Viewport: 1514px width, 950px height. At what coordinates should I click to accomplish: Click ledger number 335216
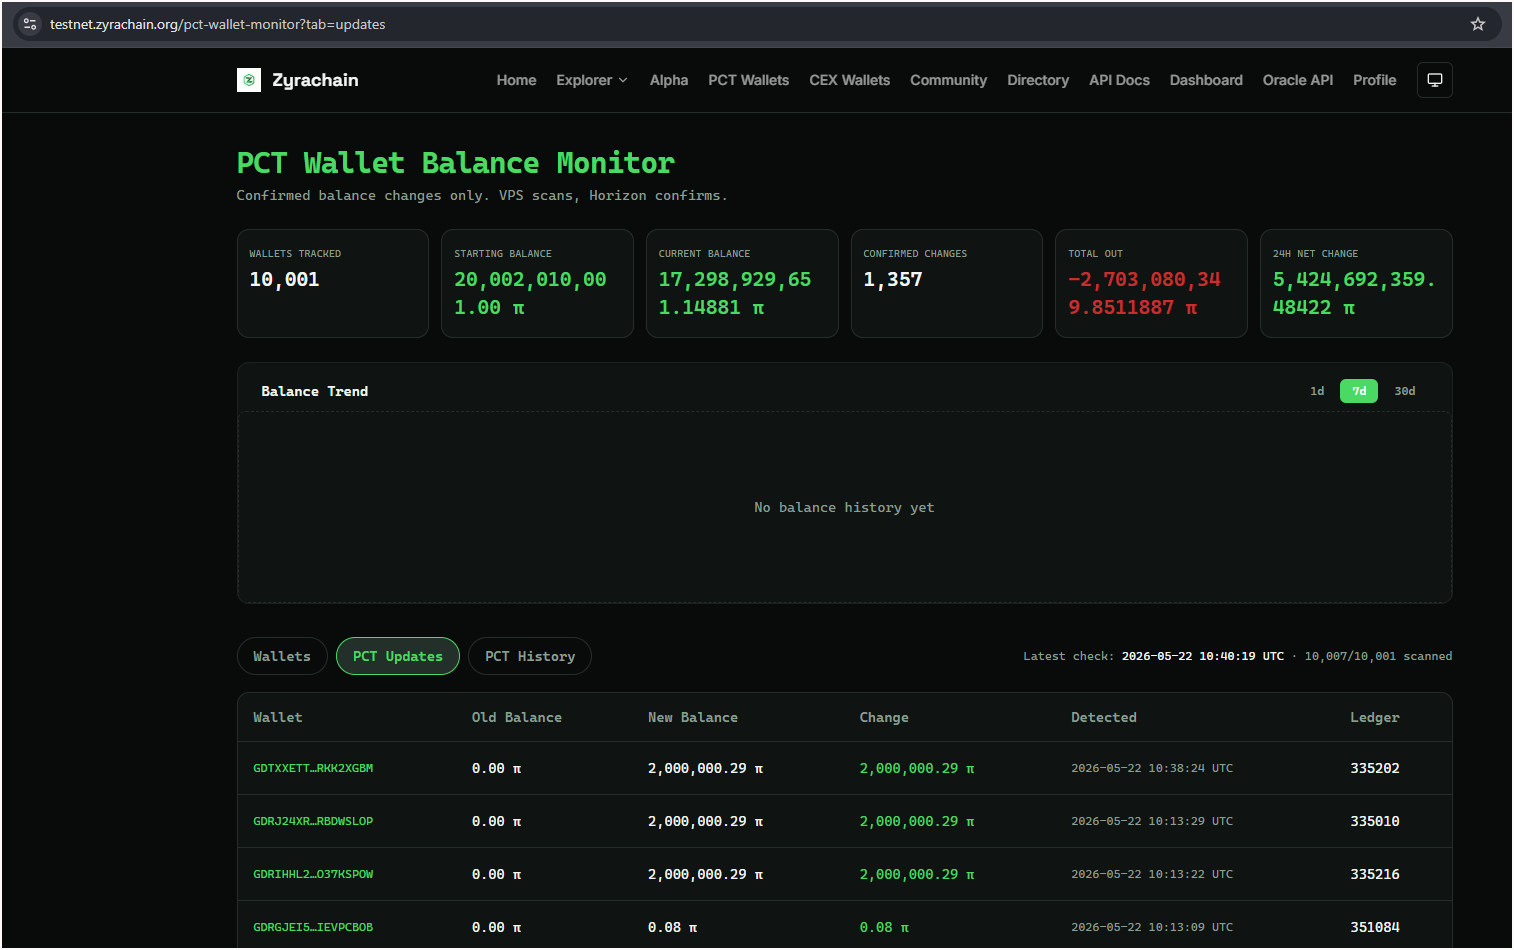click(x=1375, y=874)
